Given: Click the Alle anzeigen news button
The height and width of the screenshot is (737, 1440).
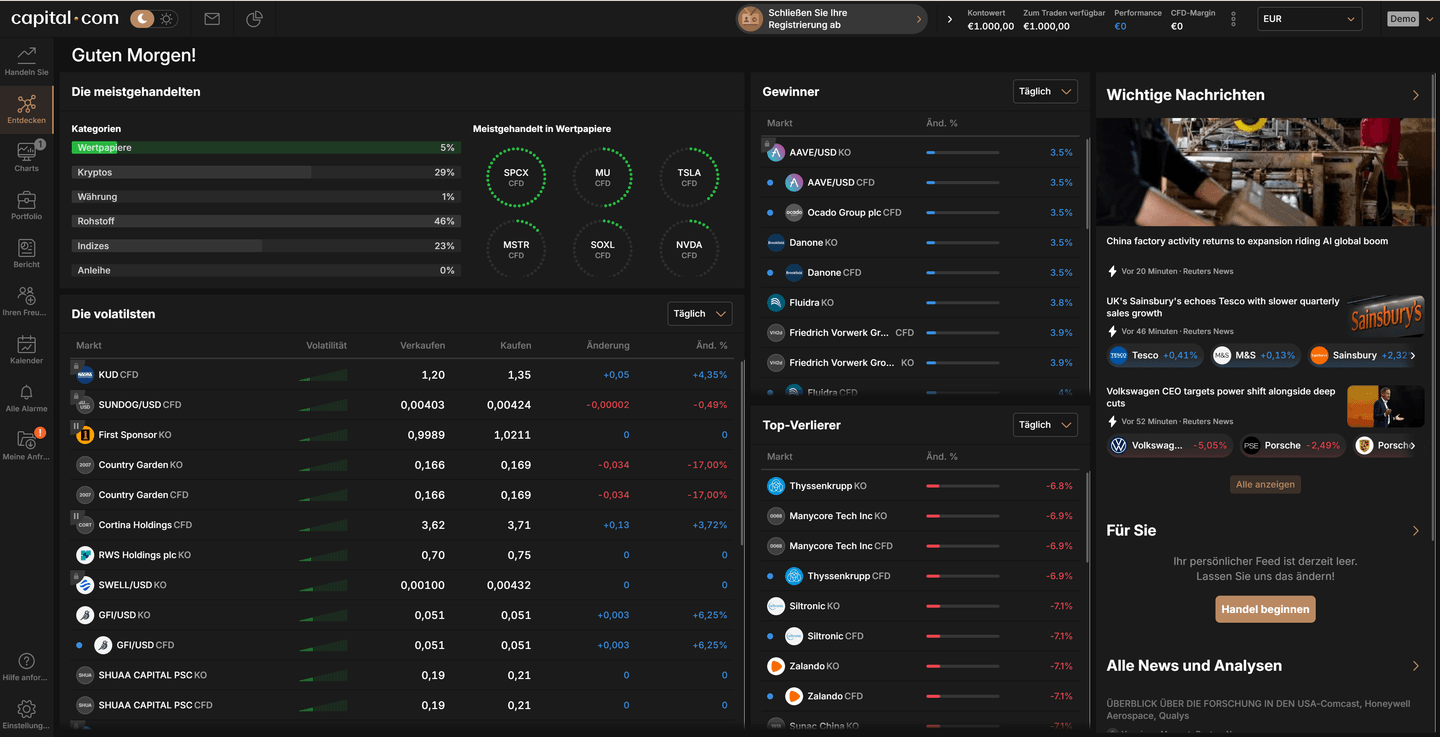Looking at the screenshot, I should click(x=1265, y=484).
